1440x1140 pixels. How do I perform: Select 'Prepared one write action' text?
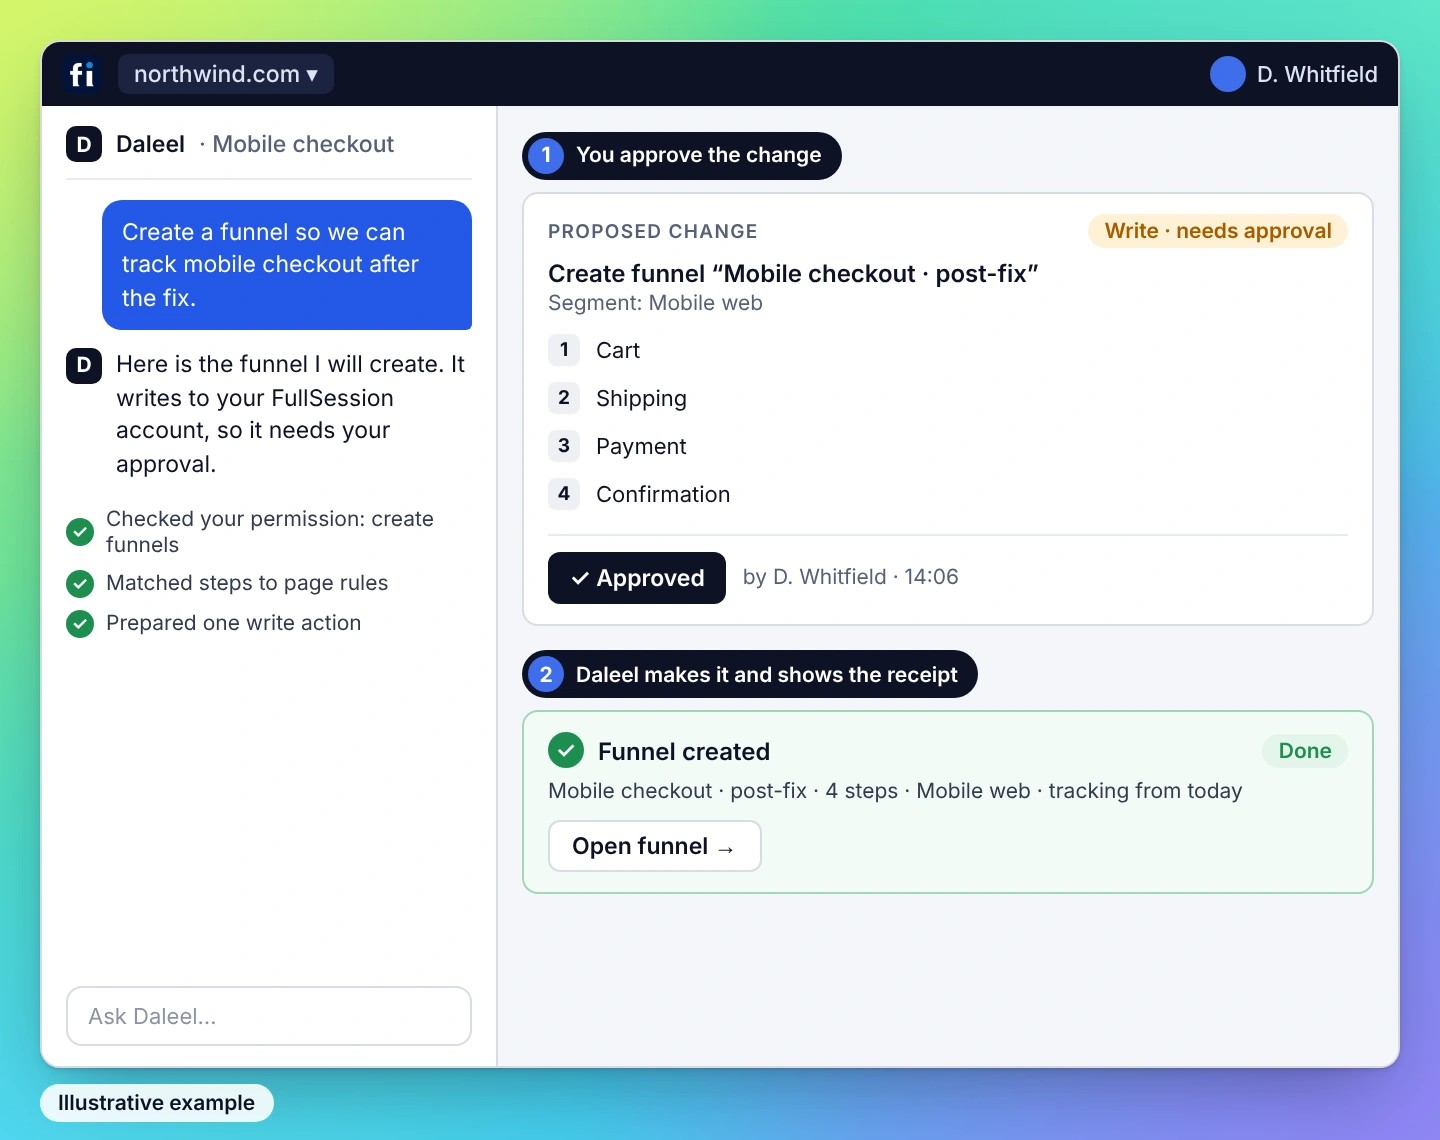pyautogui.click(x=233, y=623)
